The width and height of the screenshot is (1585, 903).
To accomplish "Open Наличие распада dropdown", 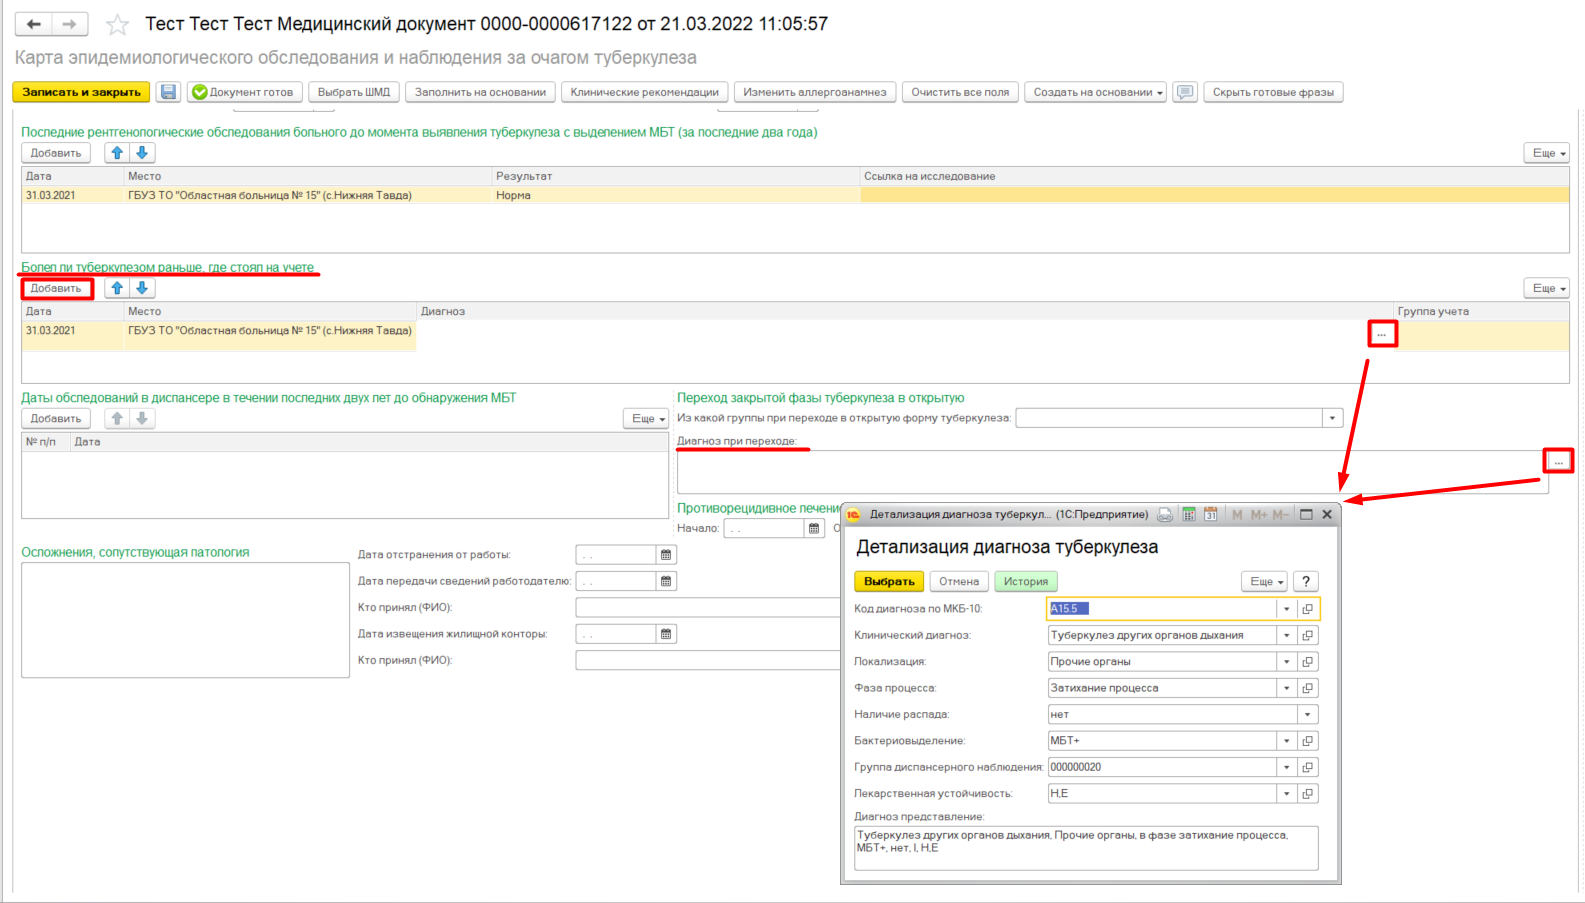I will pos(1307,715).
